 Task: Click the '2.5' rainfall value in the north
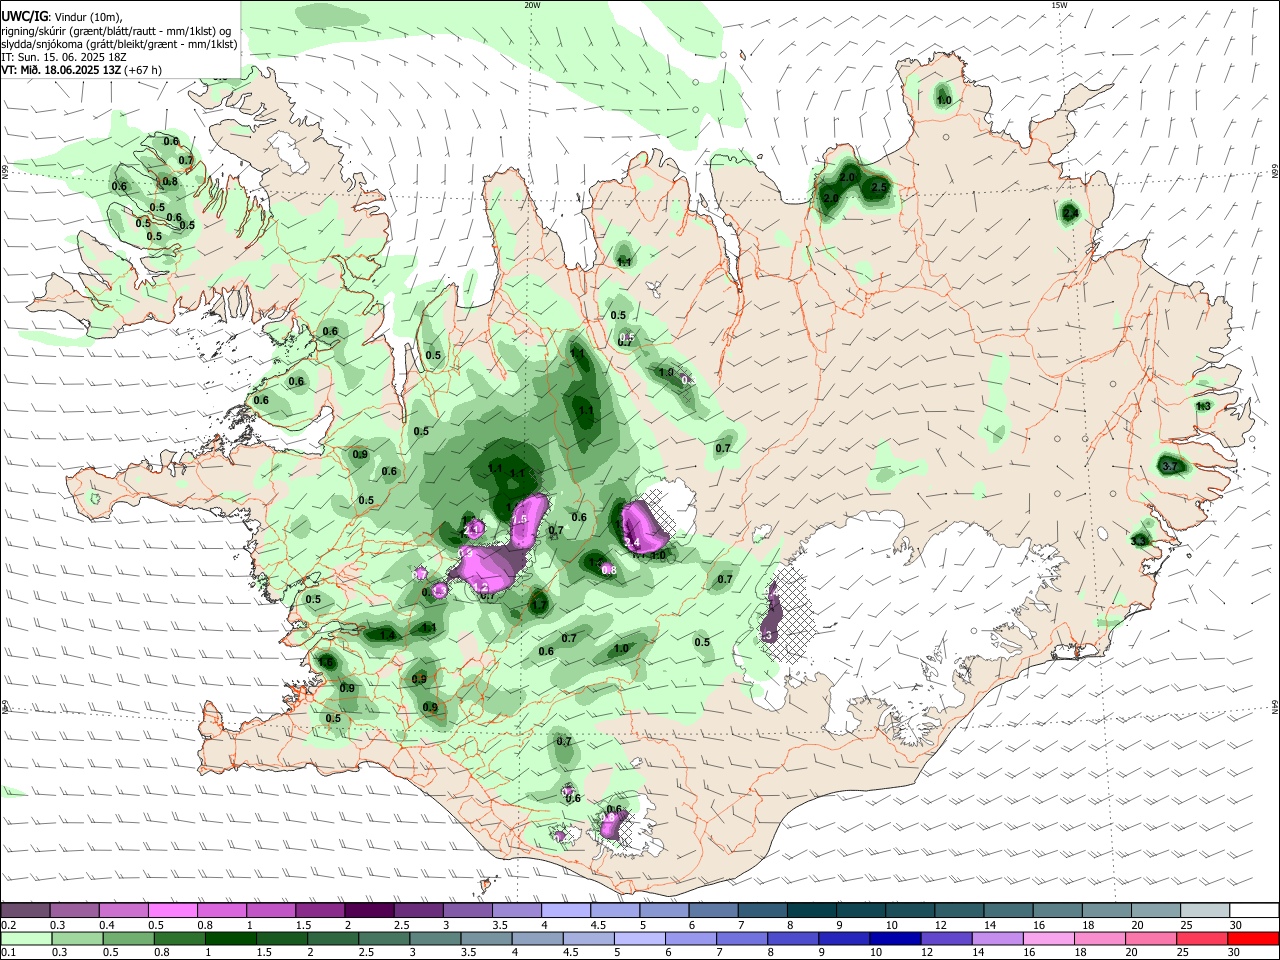880,188
